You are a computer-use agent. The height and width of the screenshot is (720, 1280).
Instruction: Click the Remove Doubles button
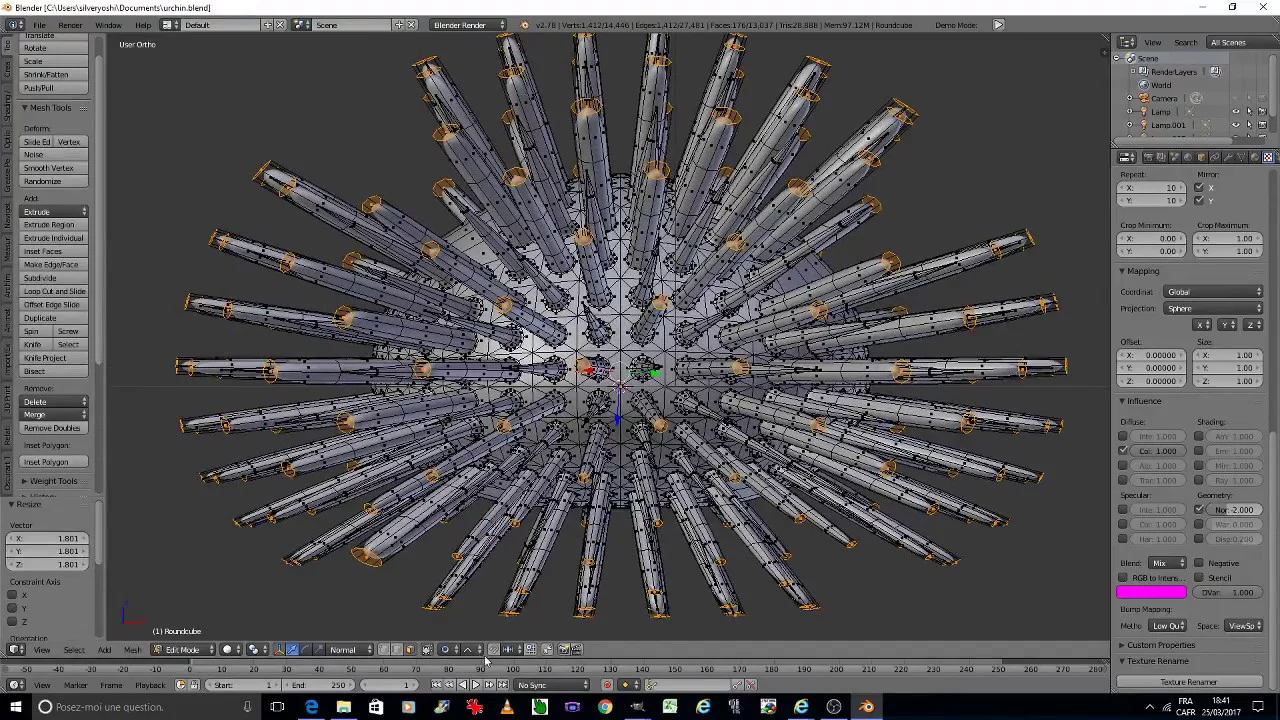click(55, 428)
